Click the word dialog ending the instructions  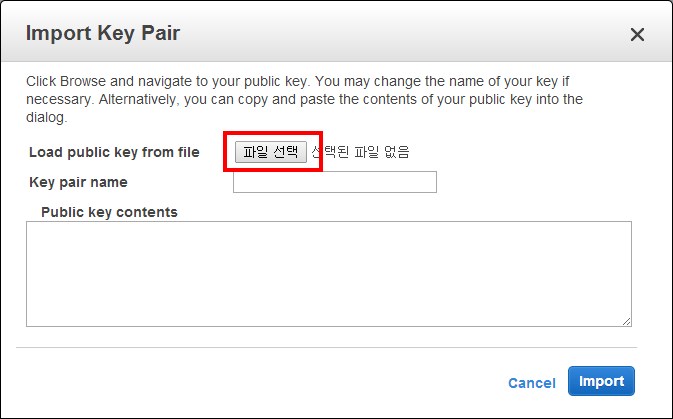46,117
